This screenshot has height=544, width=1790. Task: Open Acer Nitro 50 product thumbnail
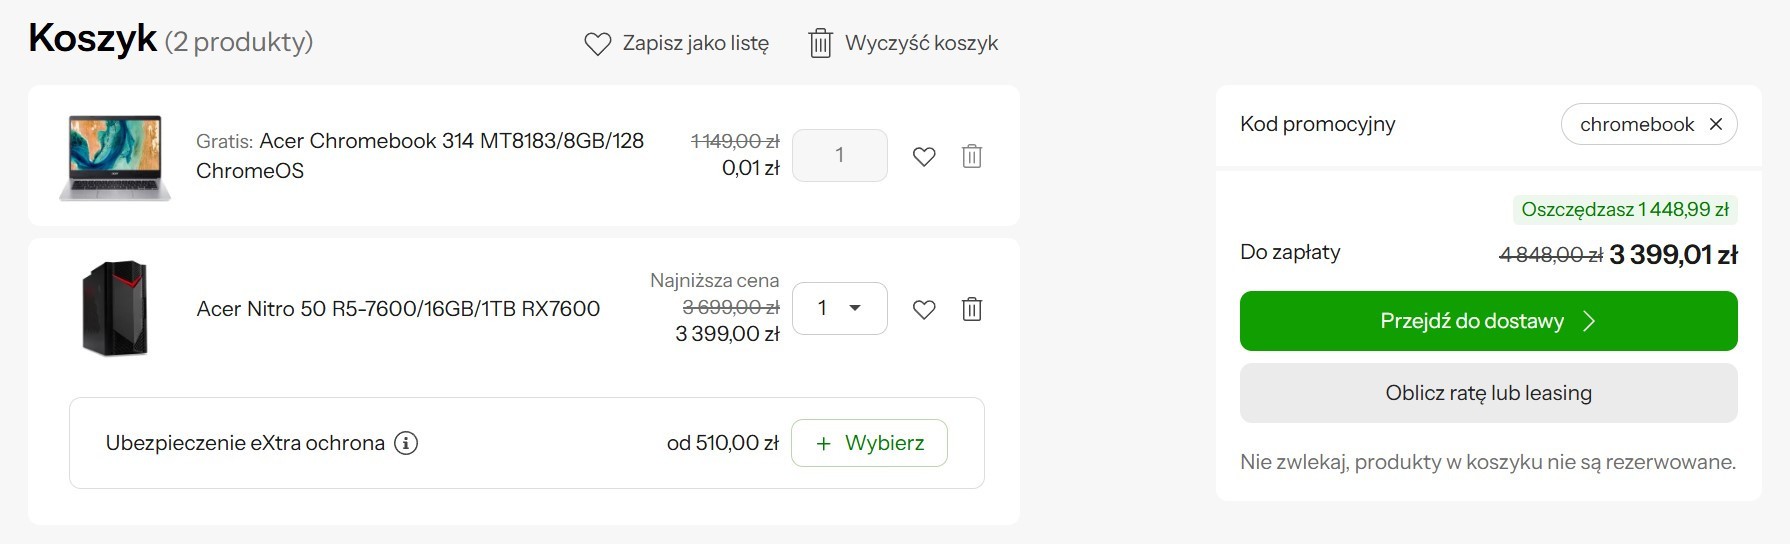(x=115, y=309)
